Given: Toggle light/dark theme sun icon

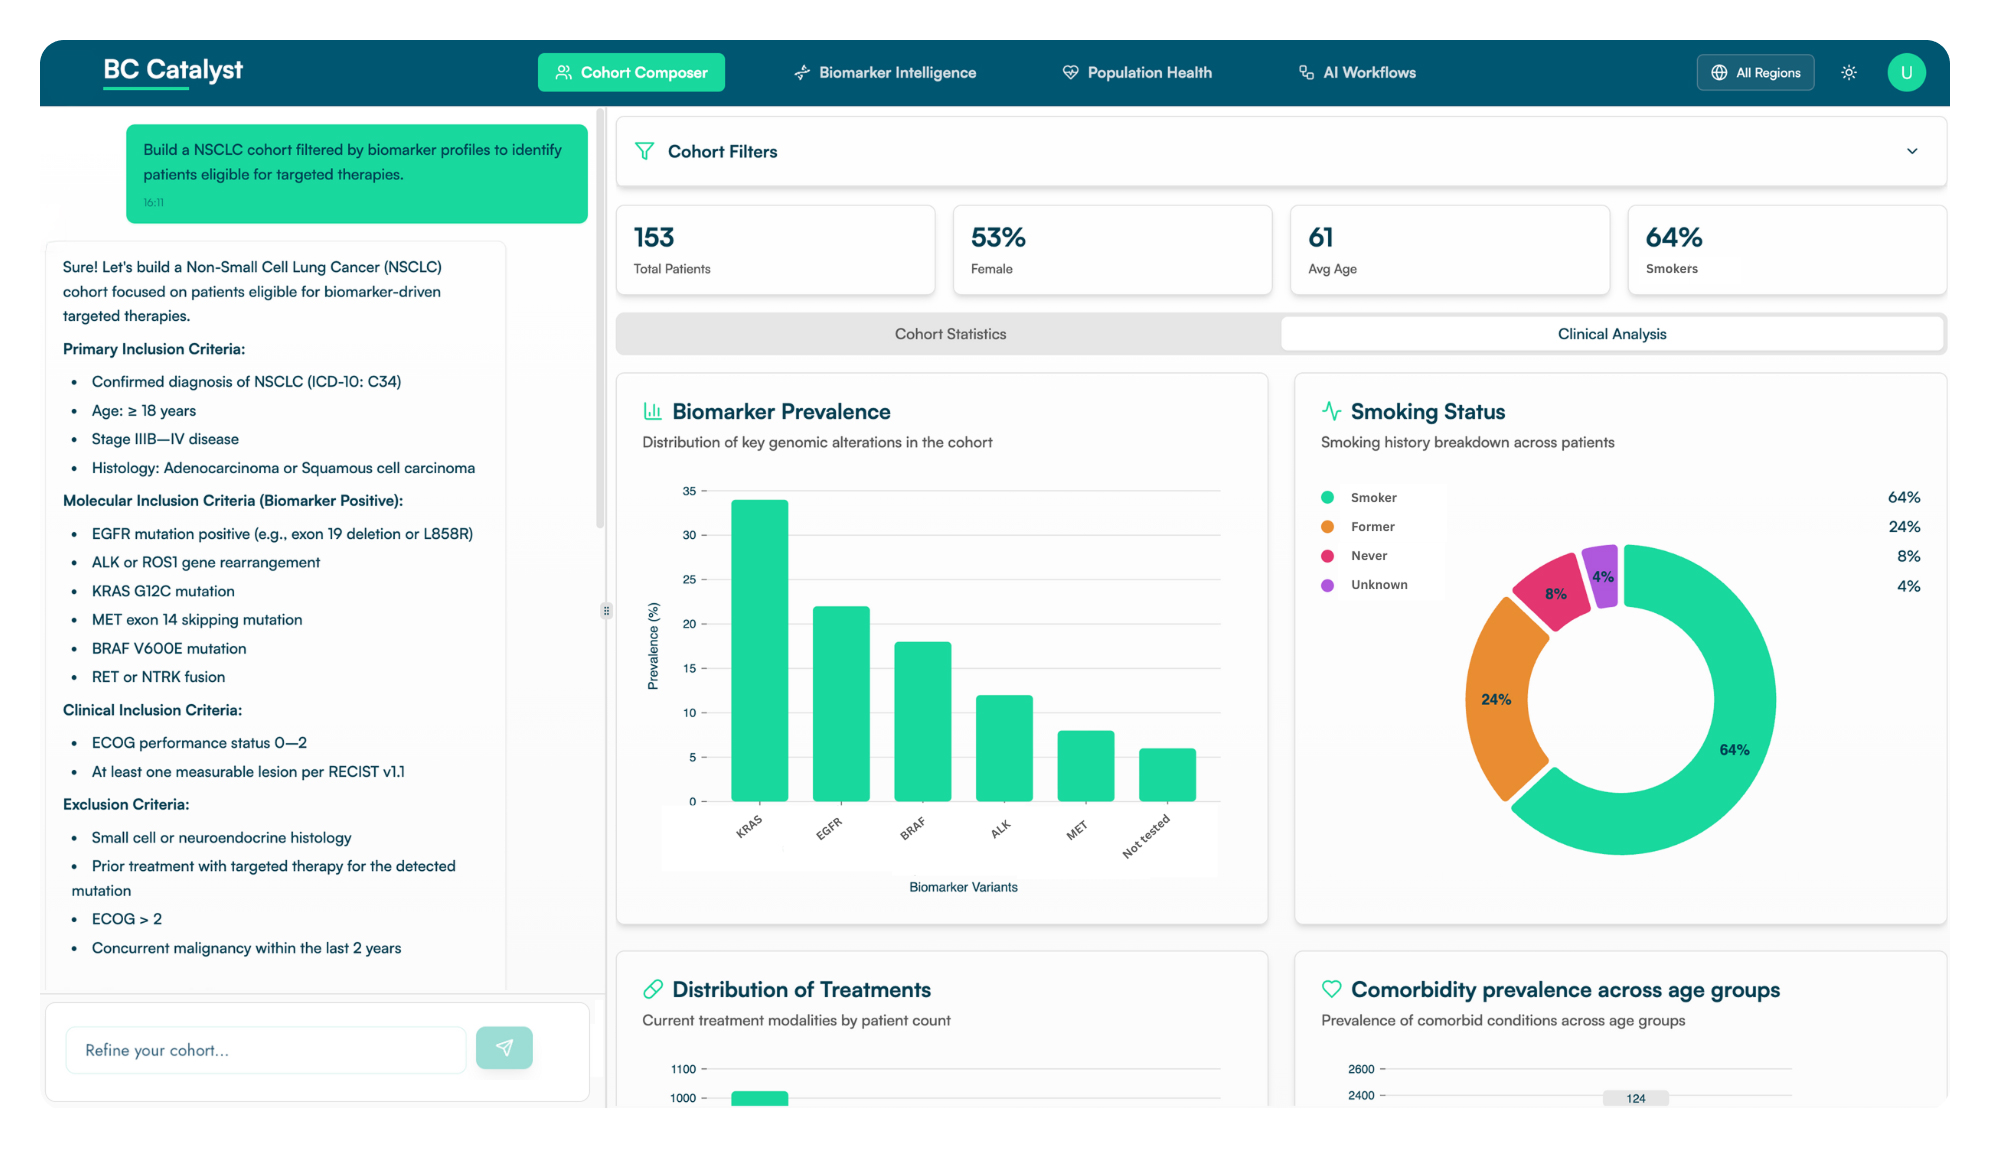Looking at the screenshot, I should click(1849, 73).
